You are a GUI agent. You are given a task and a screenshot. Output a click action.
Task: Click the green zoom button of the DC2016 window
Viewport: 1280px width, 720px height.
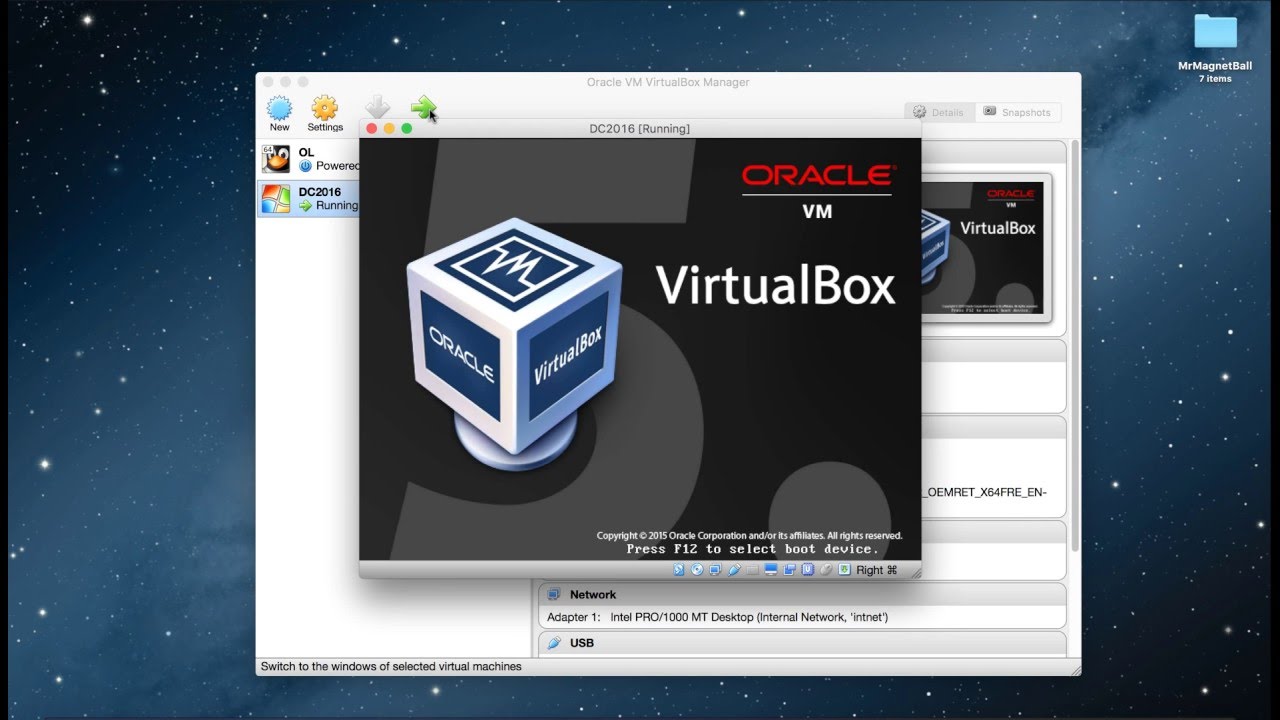pyautogui.click(x=406, y=129)
